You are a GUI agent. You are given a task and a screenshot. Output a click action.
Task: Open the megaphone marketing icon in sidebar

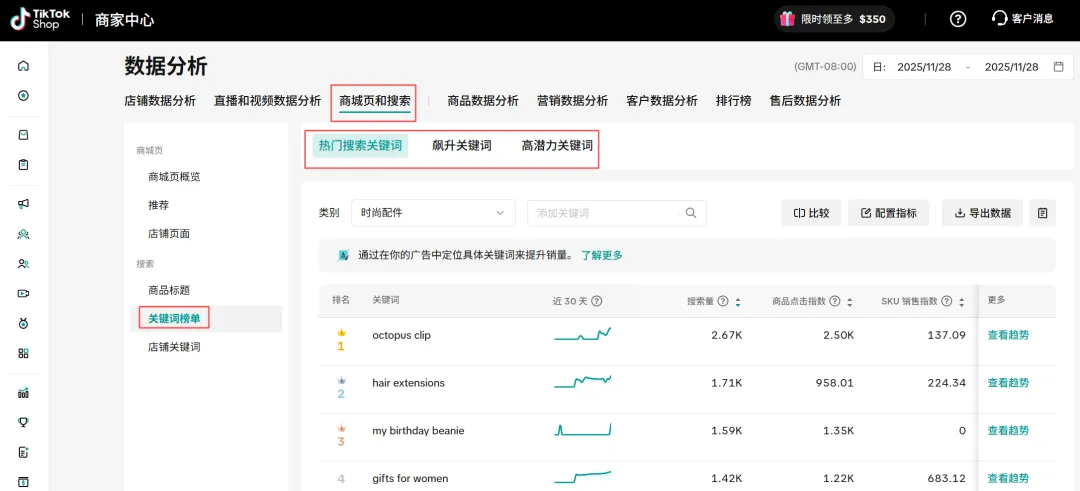click(x=23, y=204)
